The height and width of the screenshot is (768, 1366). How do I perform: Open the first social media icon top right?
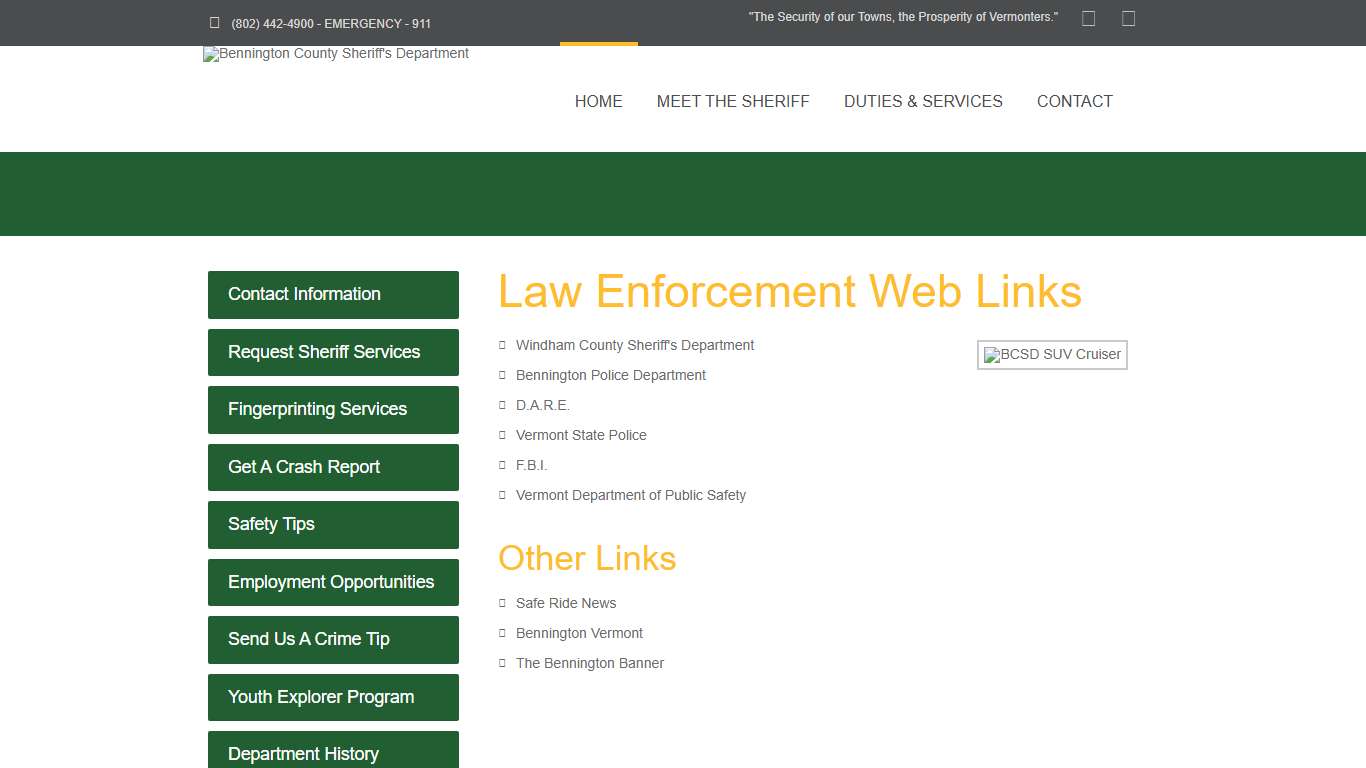[1088, 17]
